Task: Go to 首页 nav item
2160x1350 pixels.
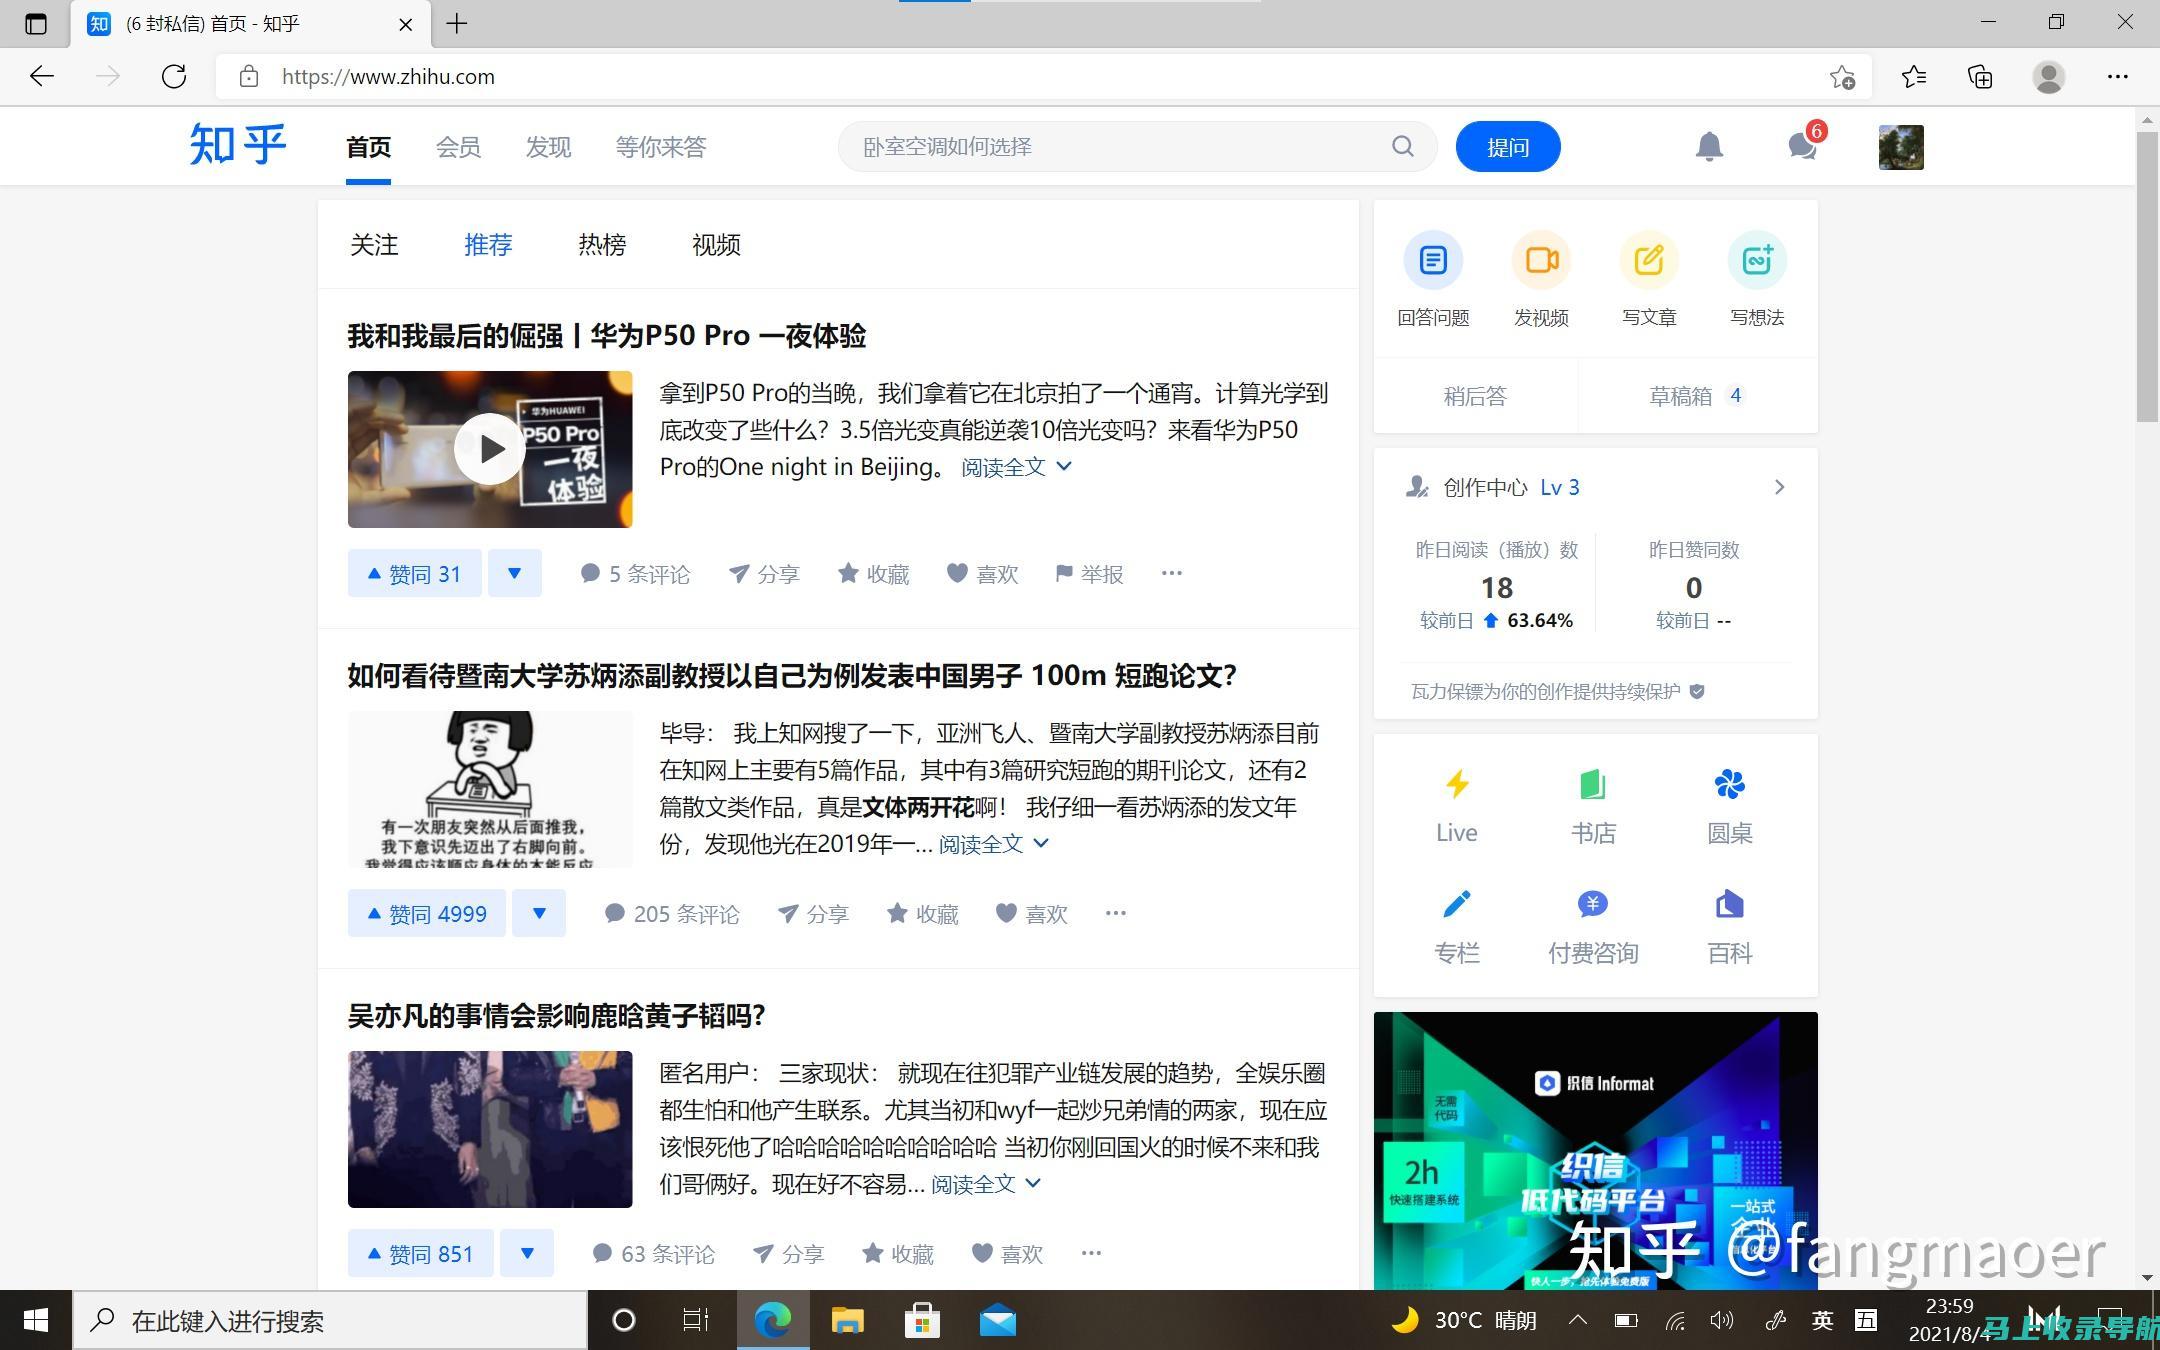Action: click(x=368, y=147)
